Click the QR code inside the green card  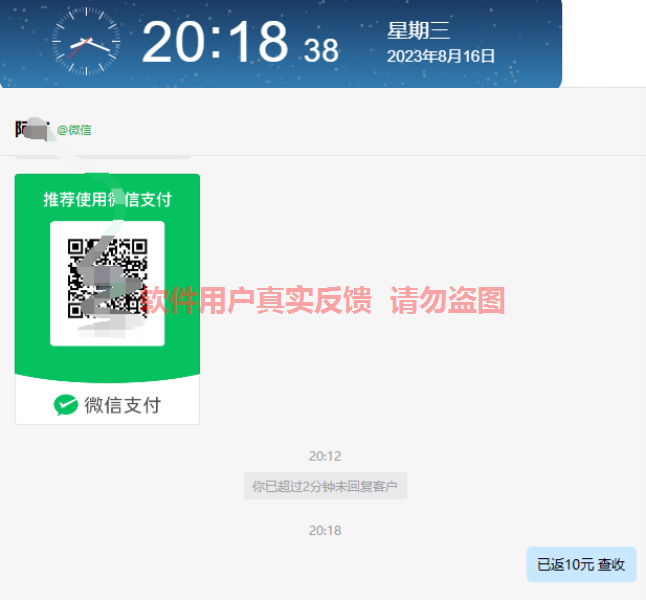point(107,279)
